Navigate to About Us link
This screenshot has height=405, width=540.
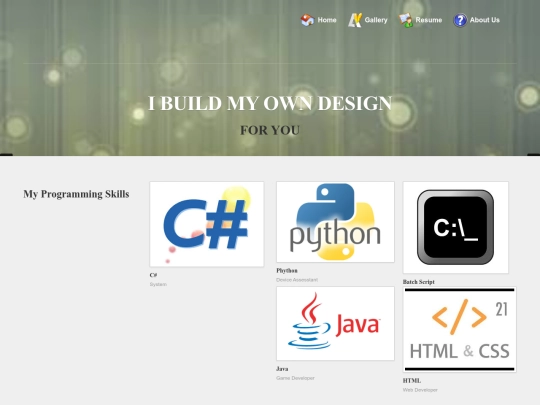[x=485, y=20]
